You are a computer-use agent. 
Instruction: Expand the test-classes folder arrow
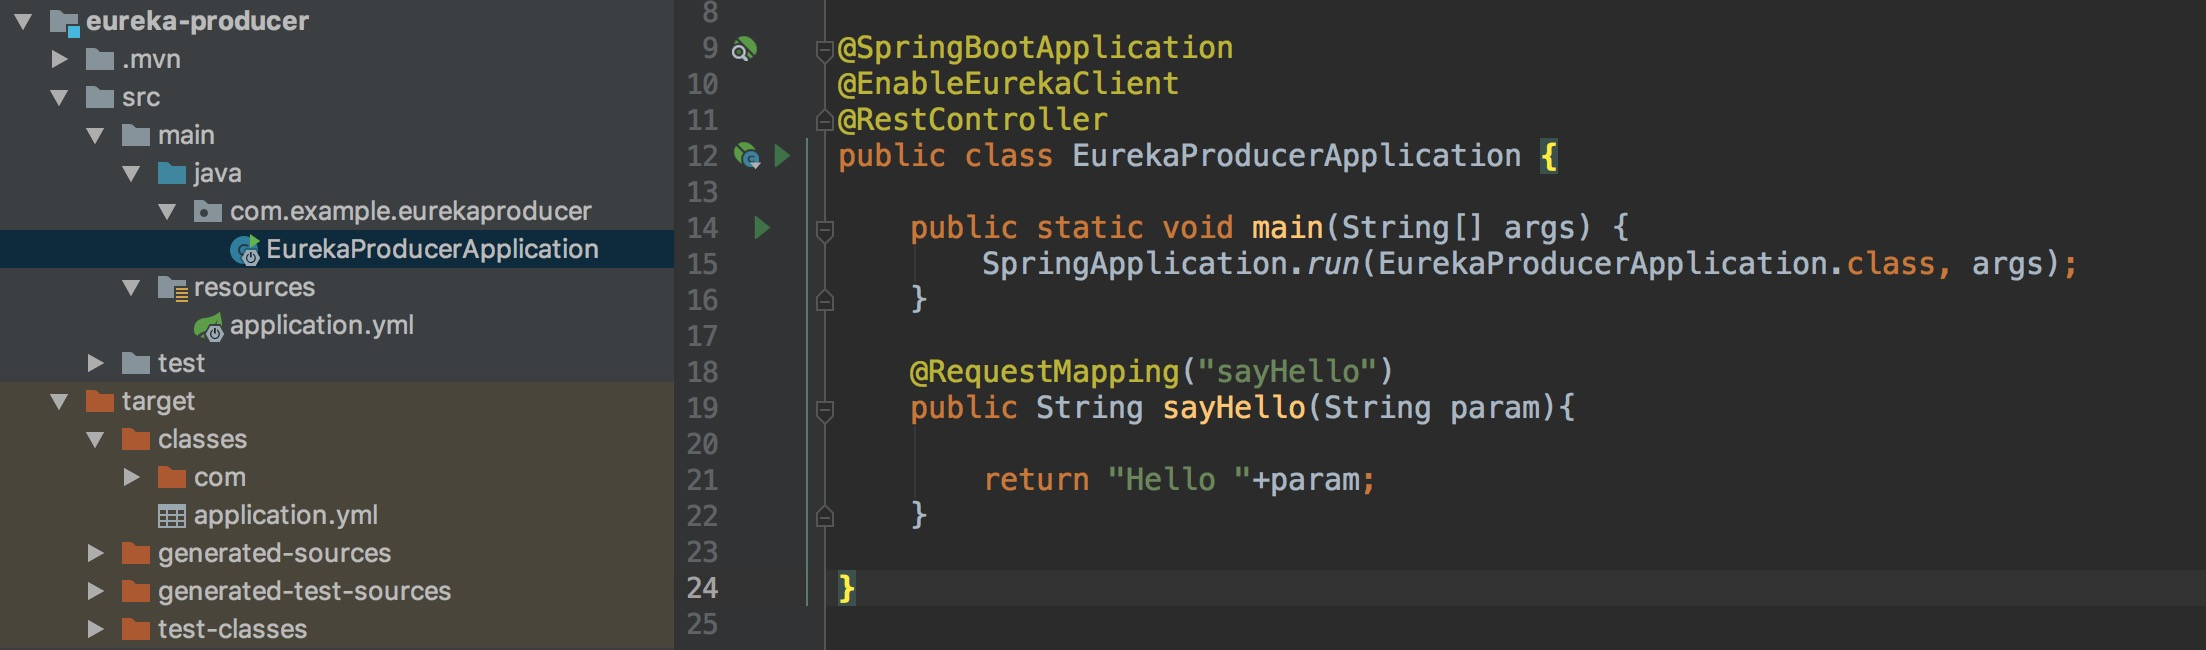(95, 629)
